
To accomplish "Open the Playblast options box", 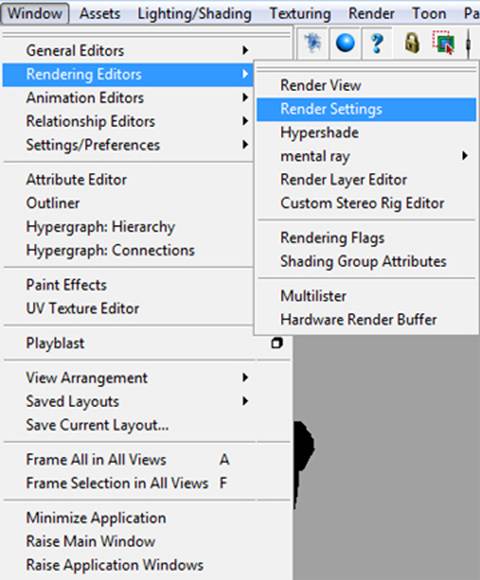I will (277, 343).
